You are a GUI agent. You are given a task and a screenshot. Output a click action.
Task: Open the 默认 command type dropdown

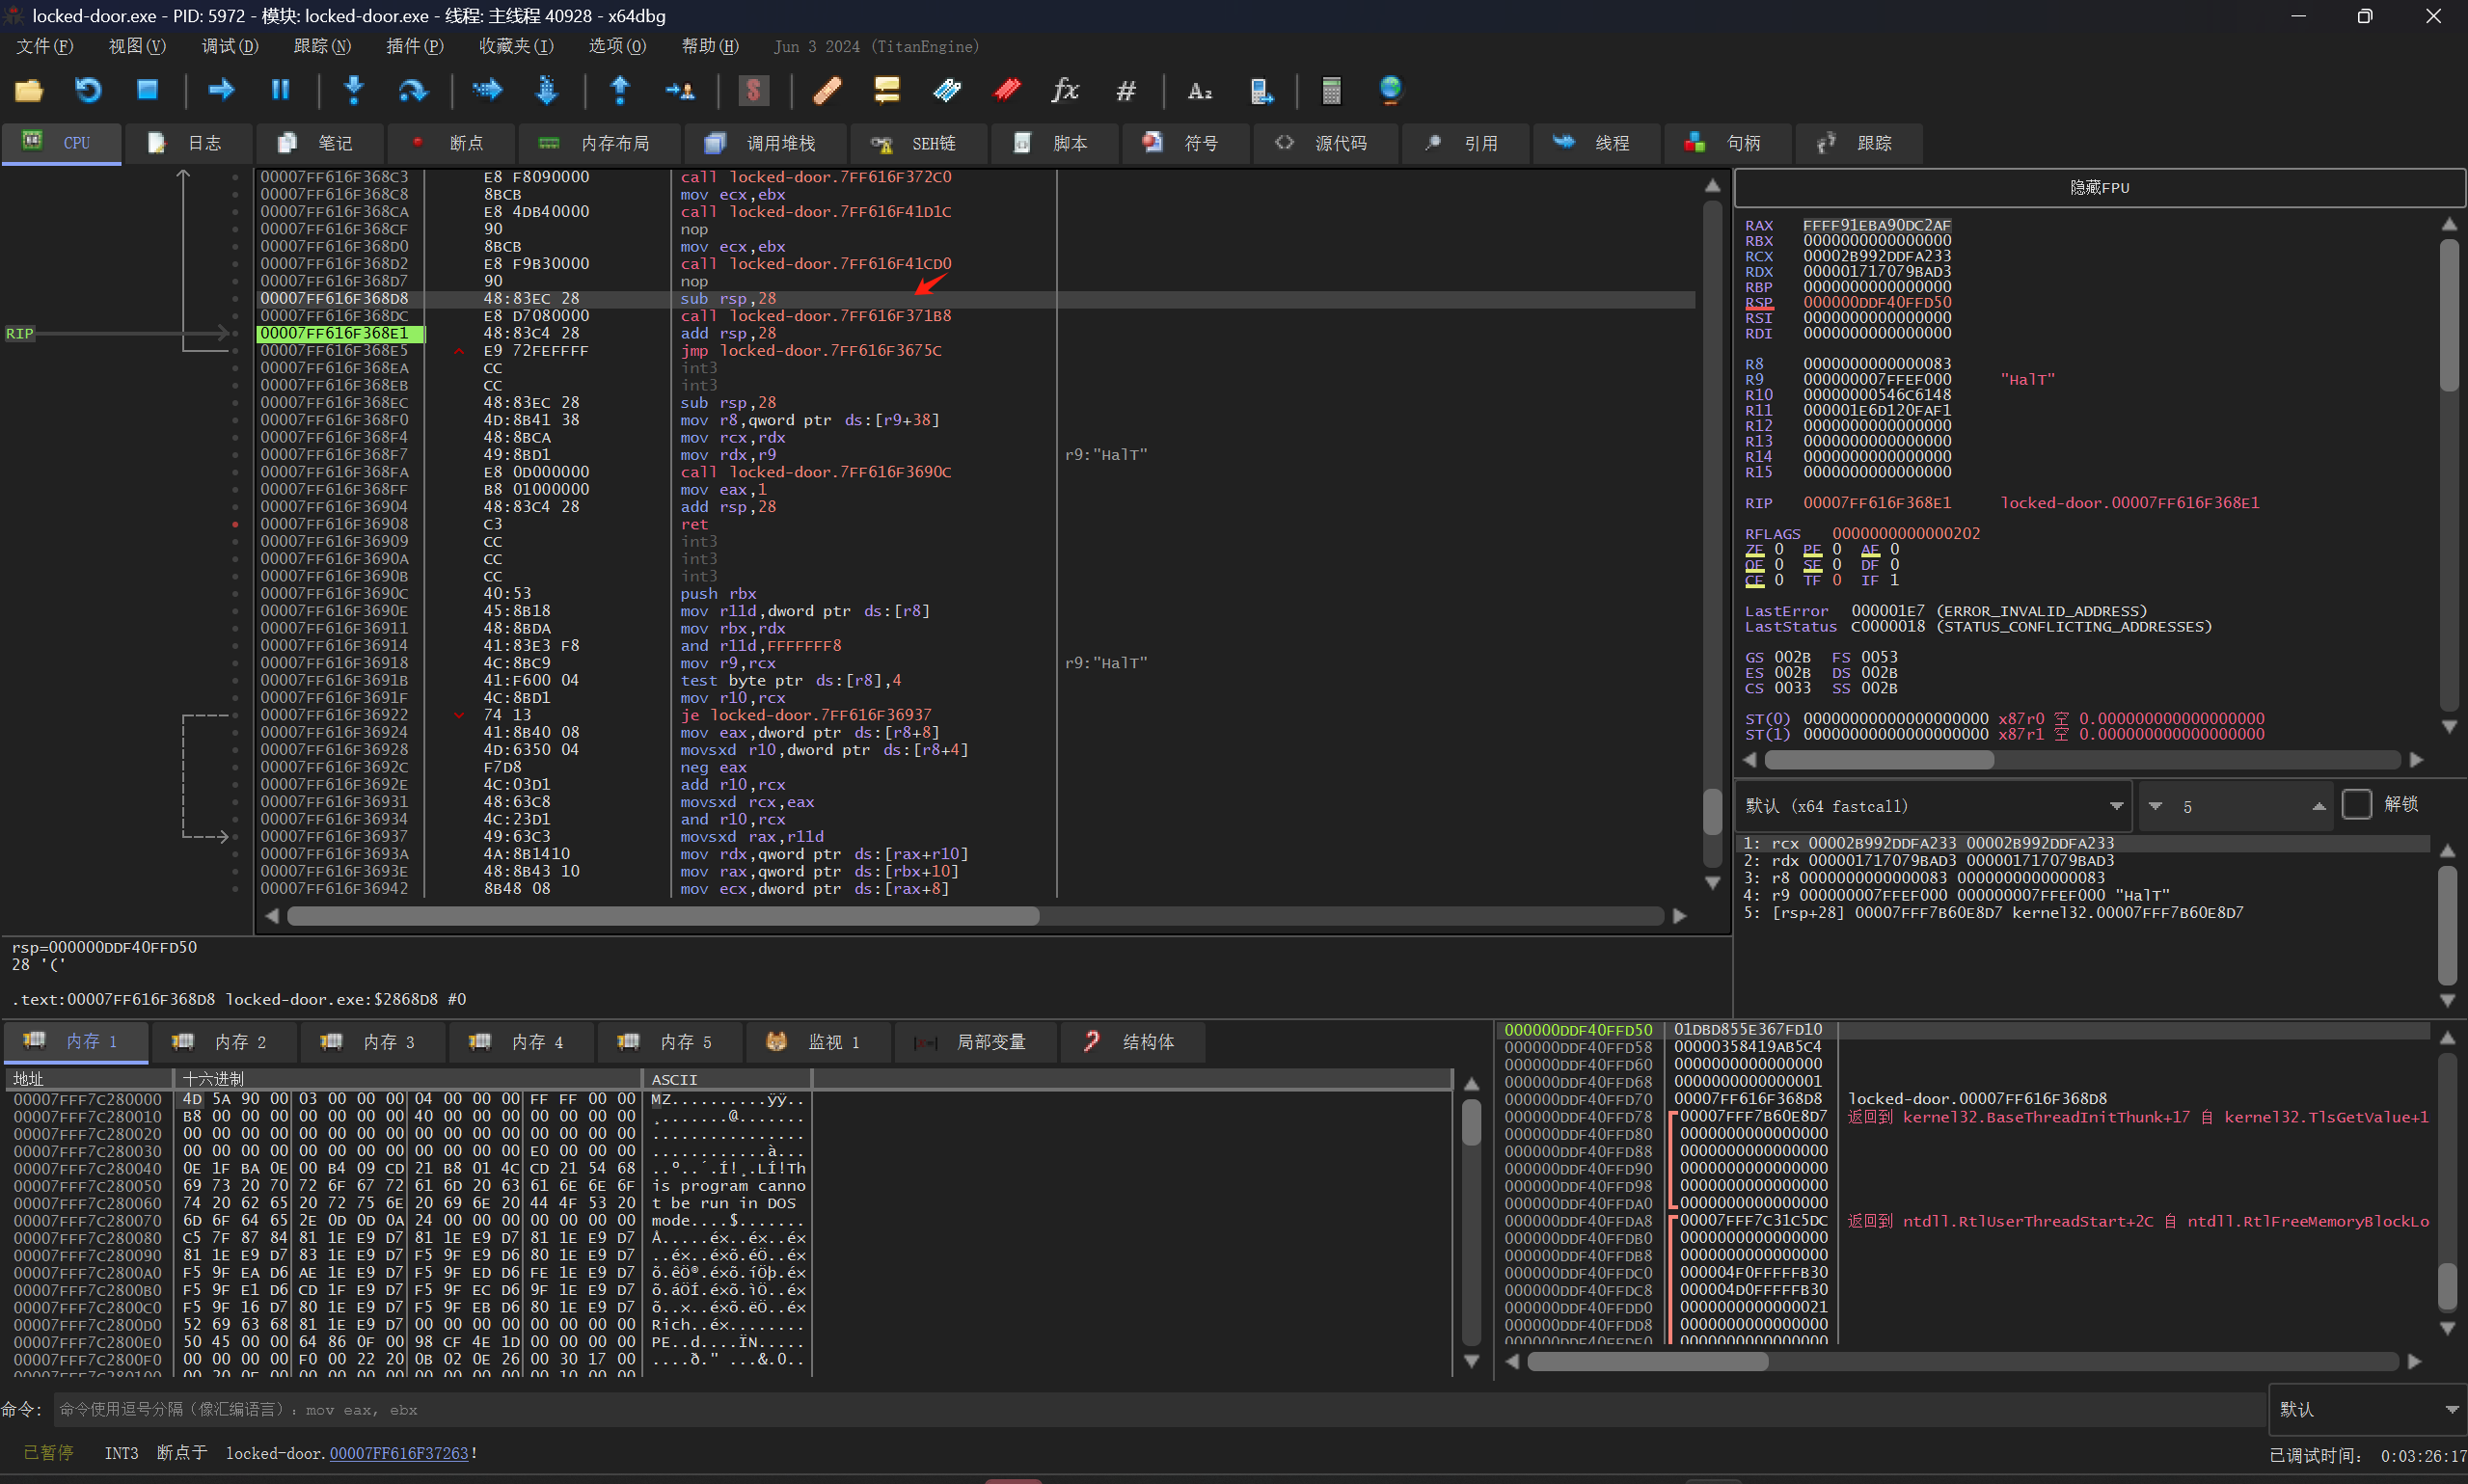point(2367,1409)
